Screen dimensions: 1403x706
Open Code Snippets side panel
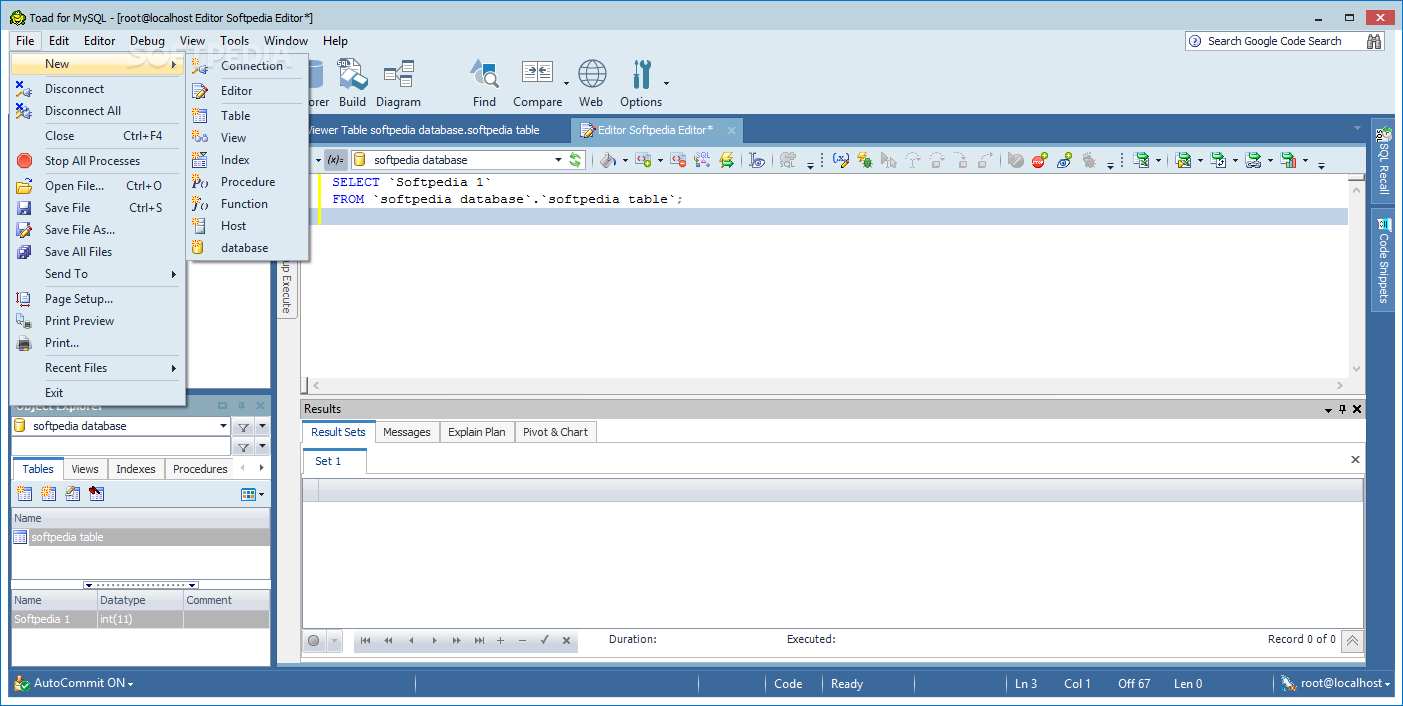pos(1384,262)
